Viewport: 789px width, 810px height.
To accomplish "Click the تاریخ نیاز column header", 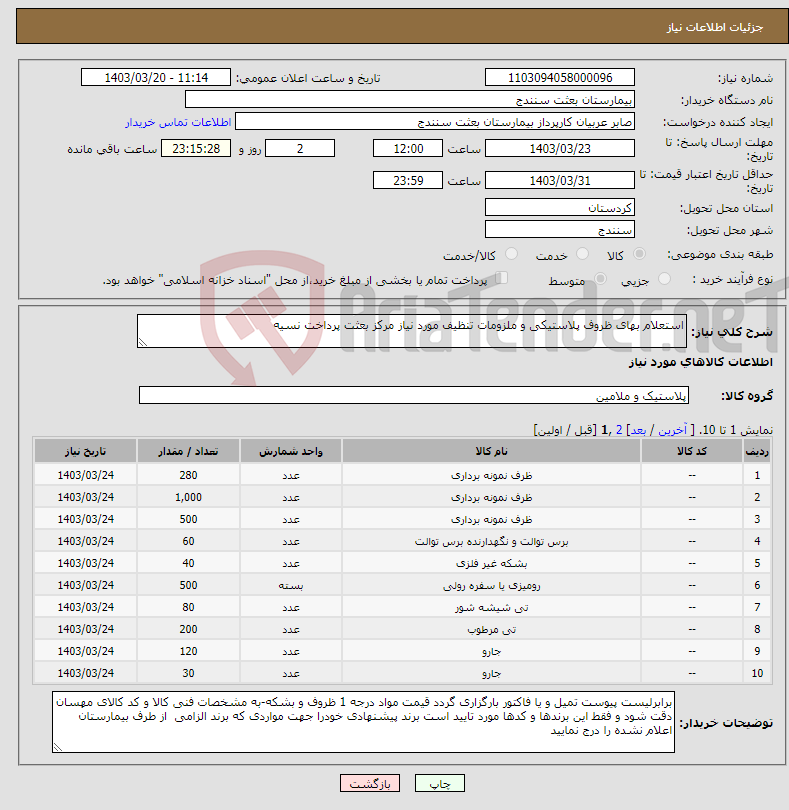I will 85,451.
